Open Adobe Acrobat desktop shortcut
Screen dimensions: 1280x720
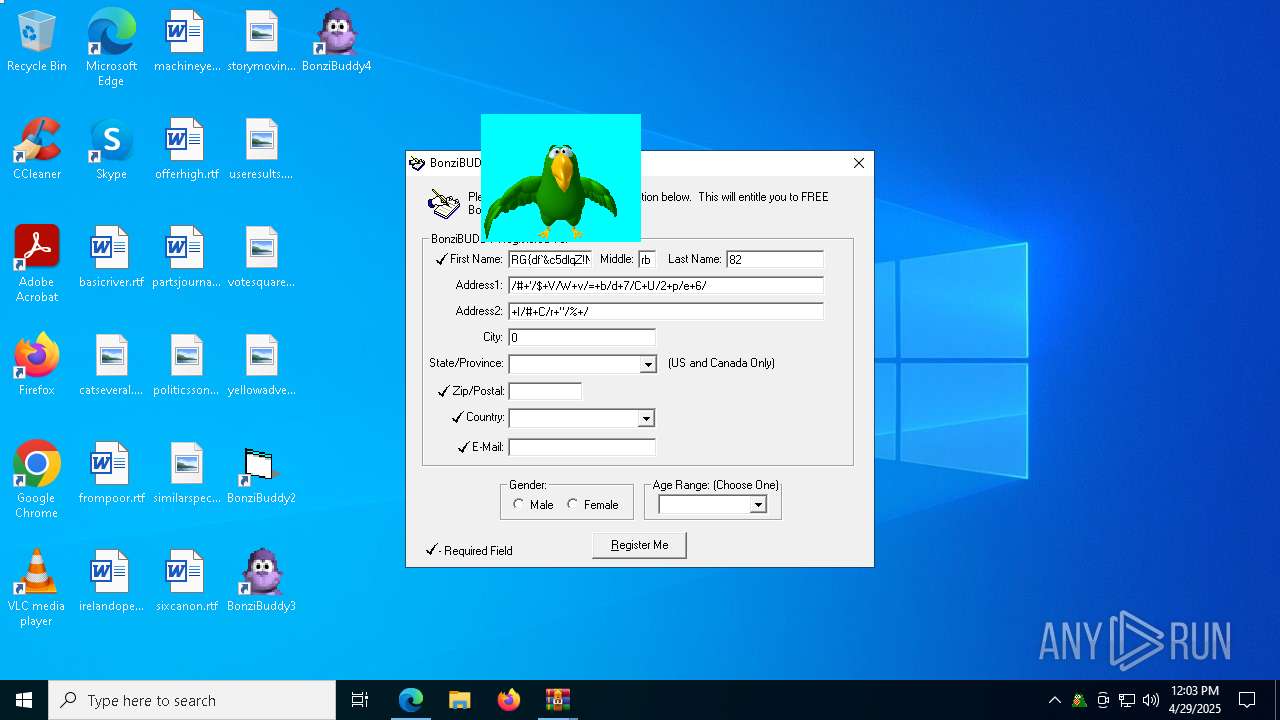tap(37, 264)
